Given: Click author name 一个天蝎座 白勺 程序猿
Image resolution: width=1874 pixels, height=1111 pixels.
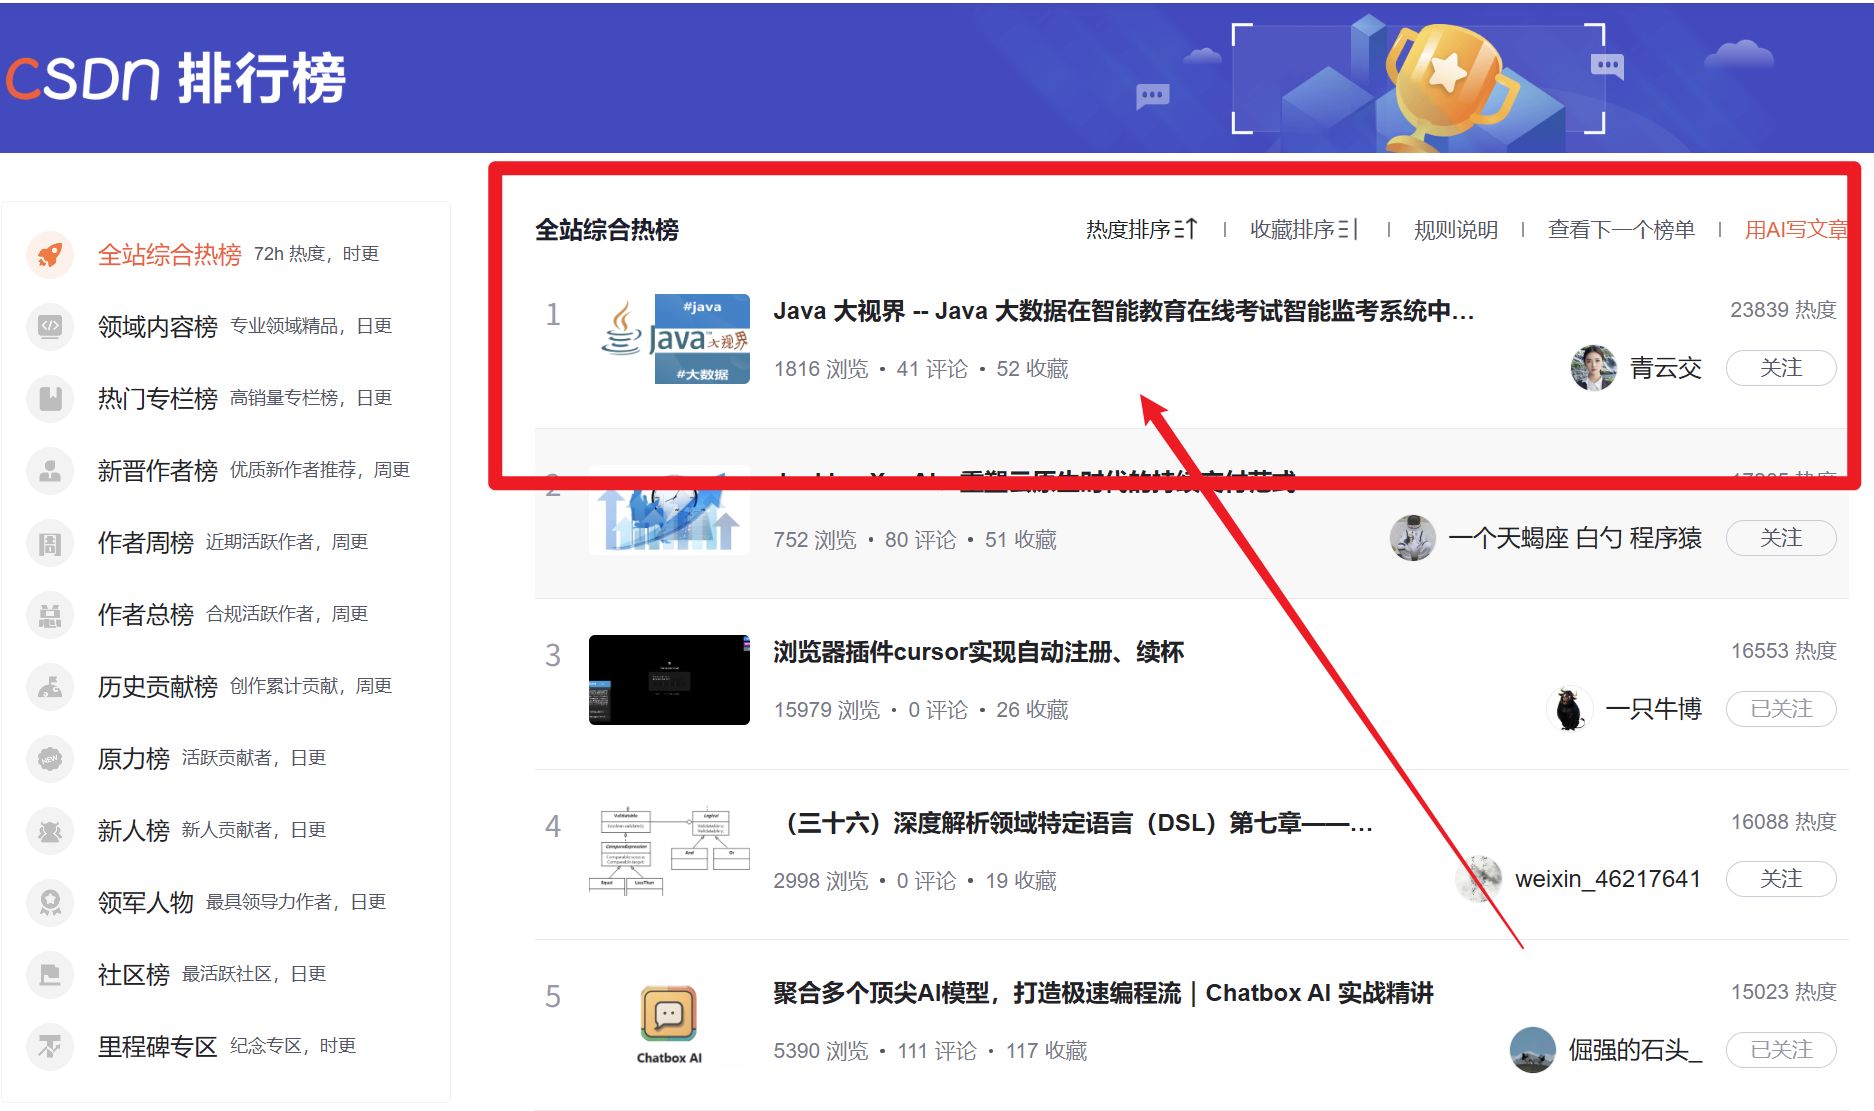Looking at the screenshot, I should pos(1575,538).
